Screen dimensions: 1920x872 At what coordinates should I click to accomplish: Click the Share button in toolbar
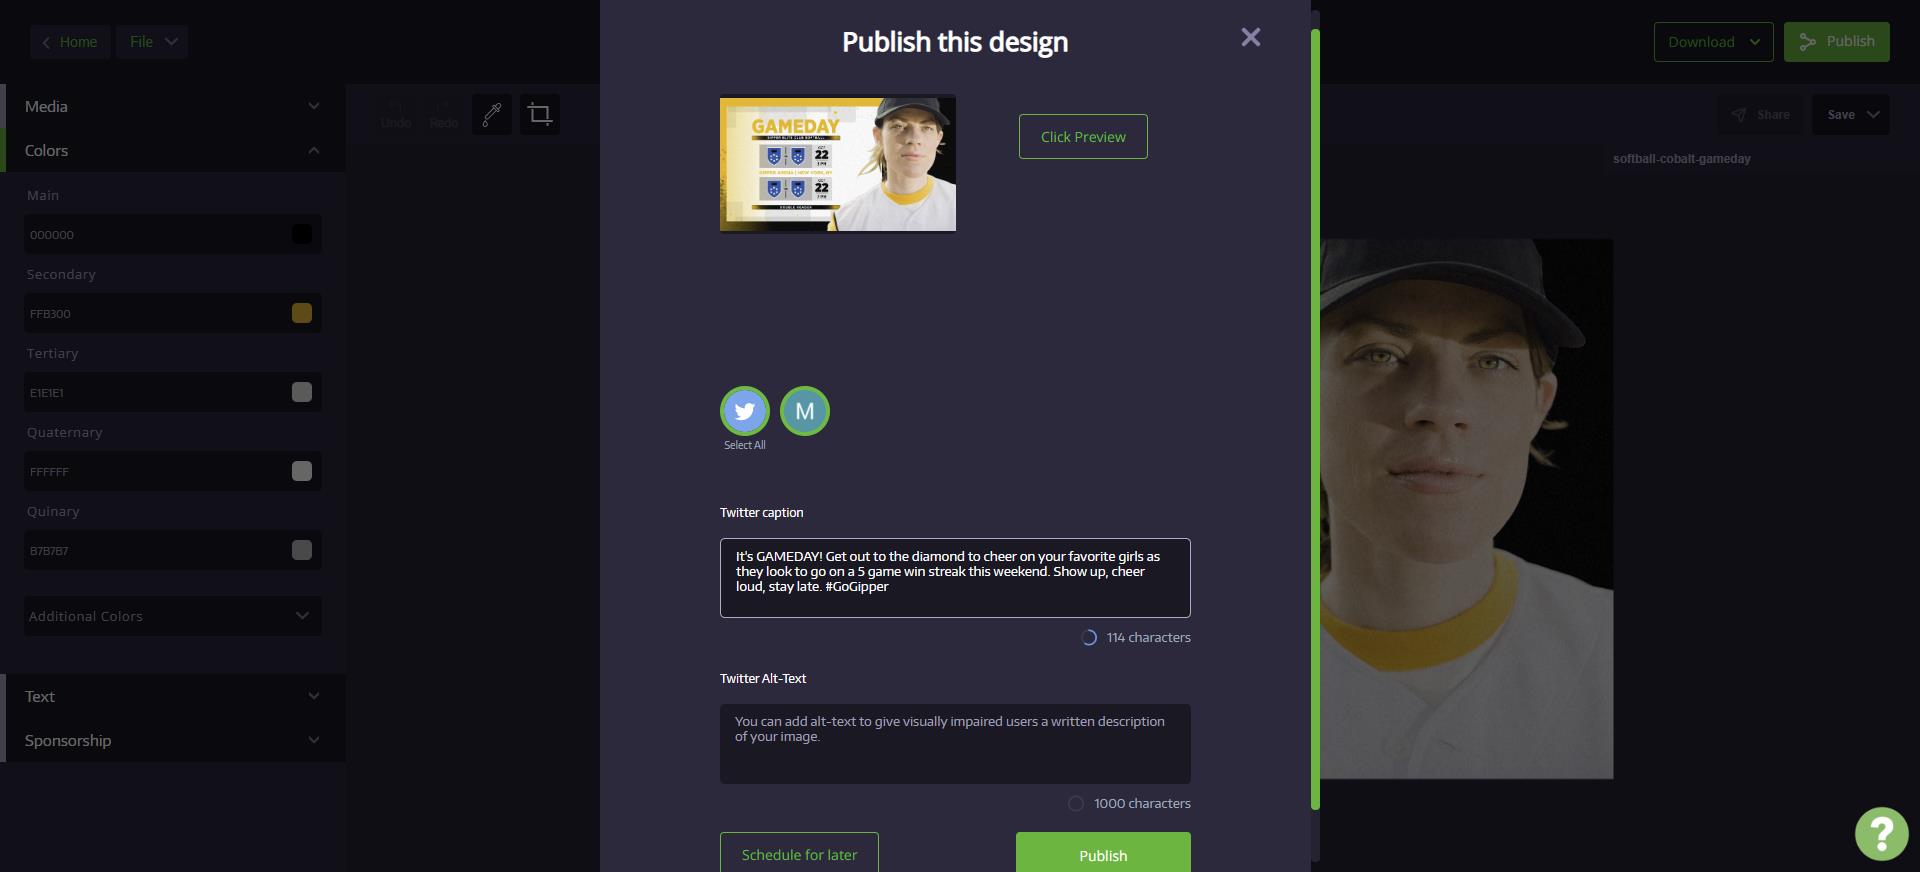pyautogui.click(x=1761, y=115)
